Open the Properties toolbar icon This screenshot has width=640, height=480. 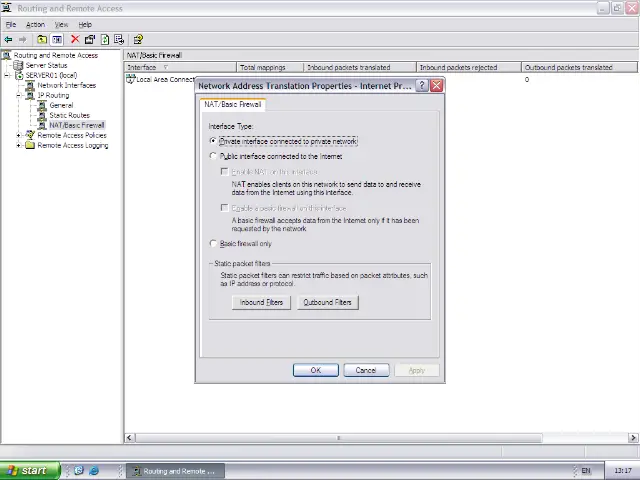pyautogui.click(x=89, y=40)
